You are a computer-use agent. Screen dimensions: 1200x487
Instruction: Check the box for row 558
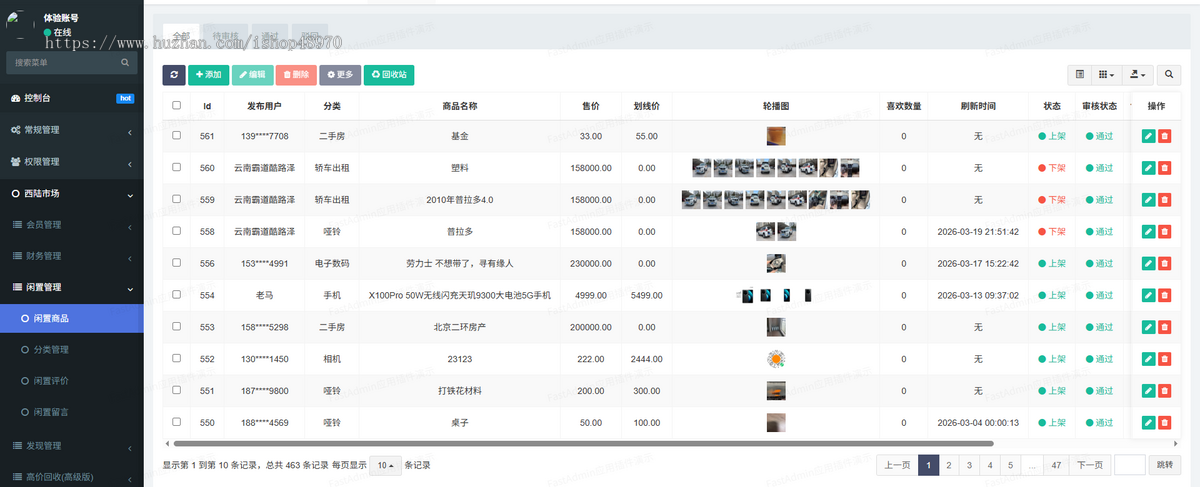[177, 231]
